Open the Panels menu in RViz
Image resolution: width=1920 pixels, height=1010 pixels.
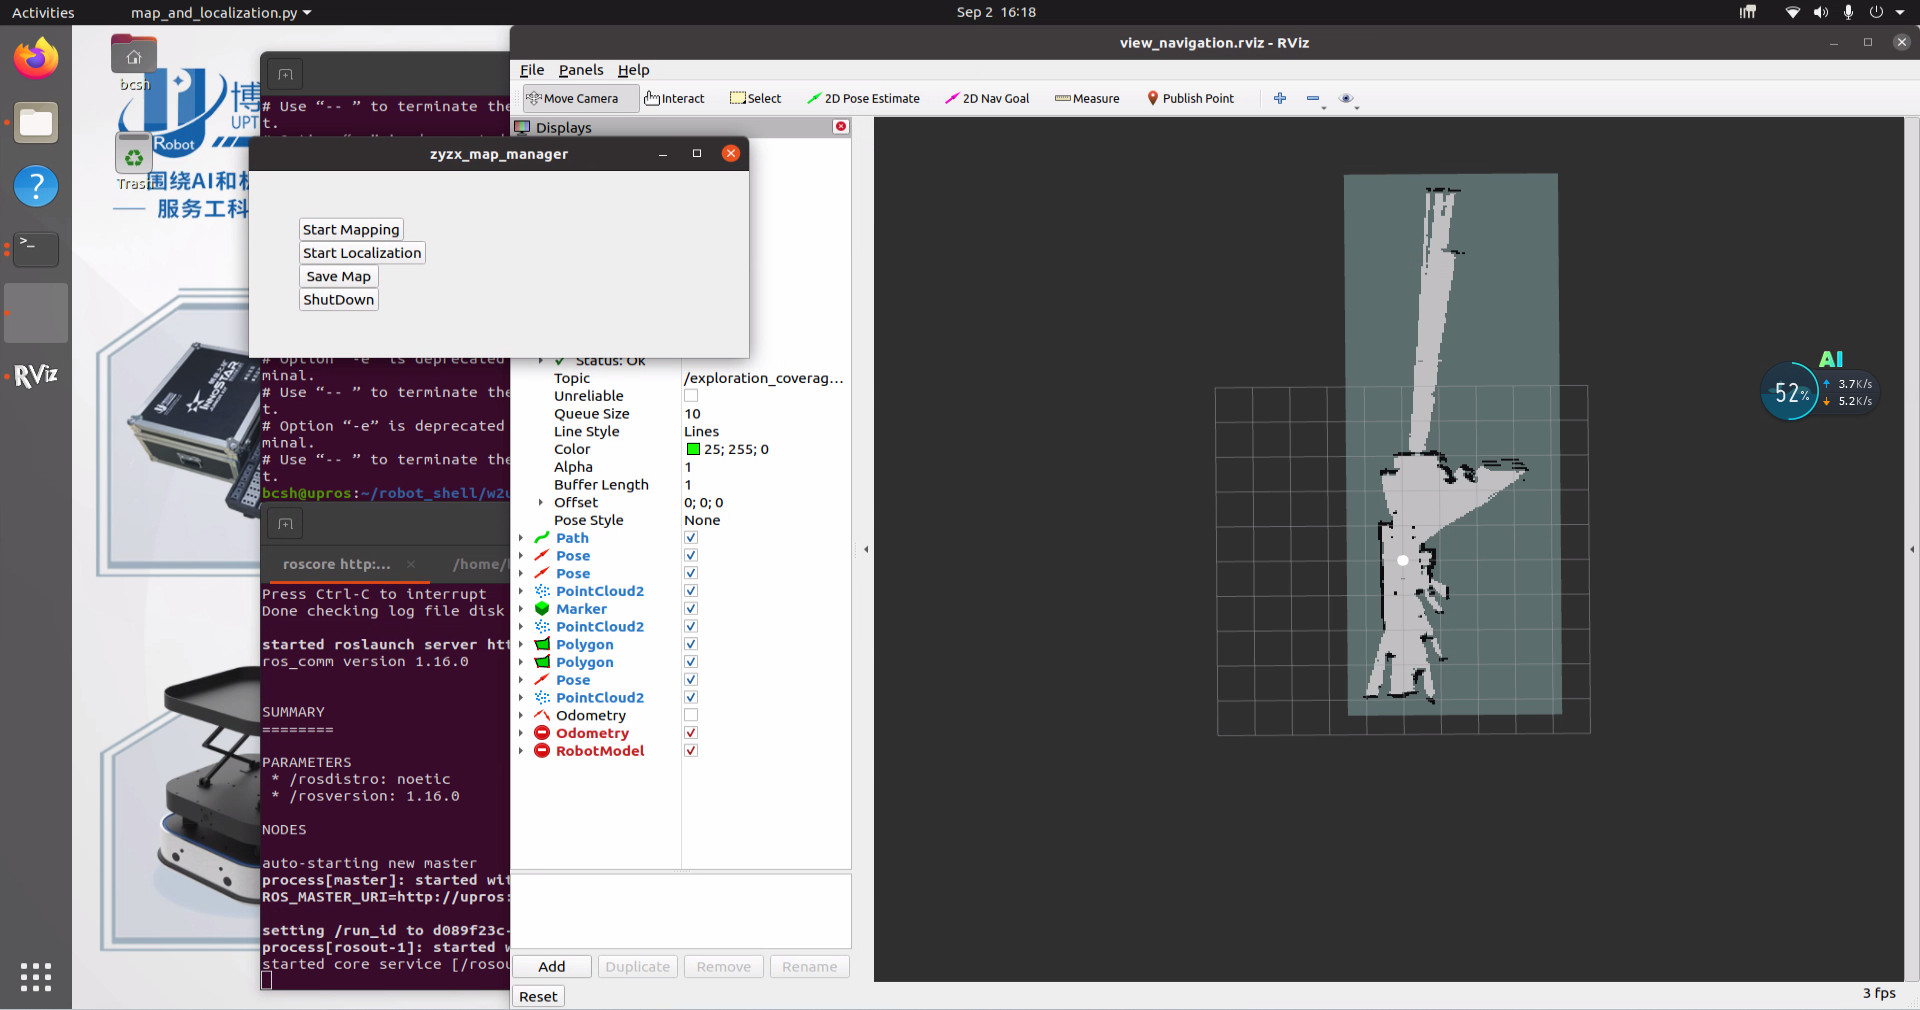581,70
